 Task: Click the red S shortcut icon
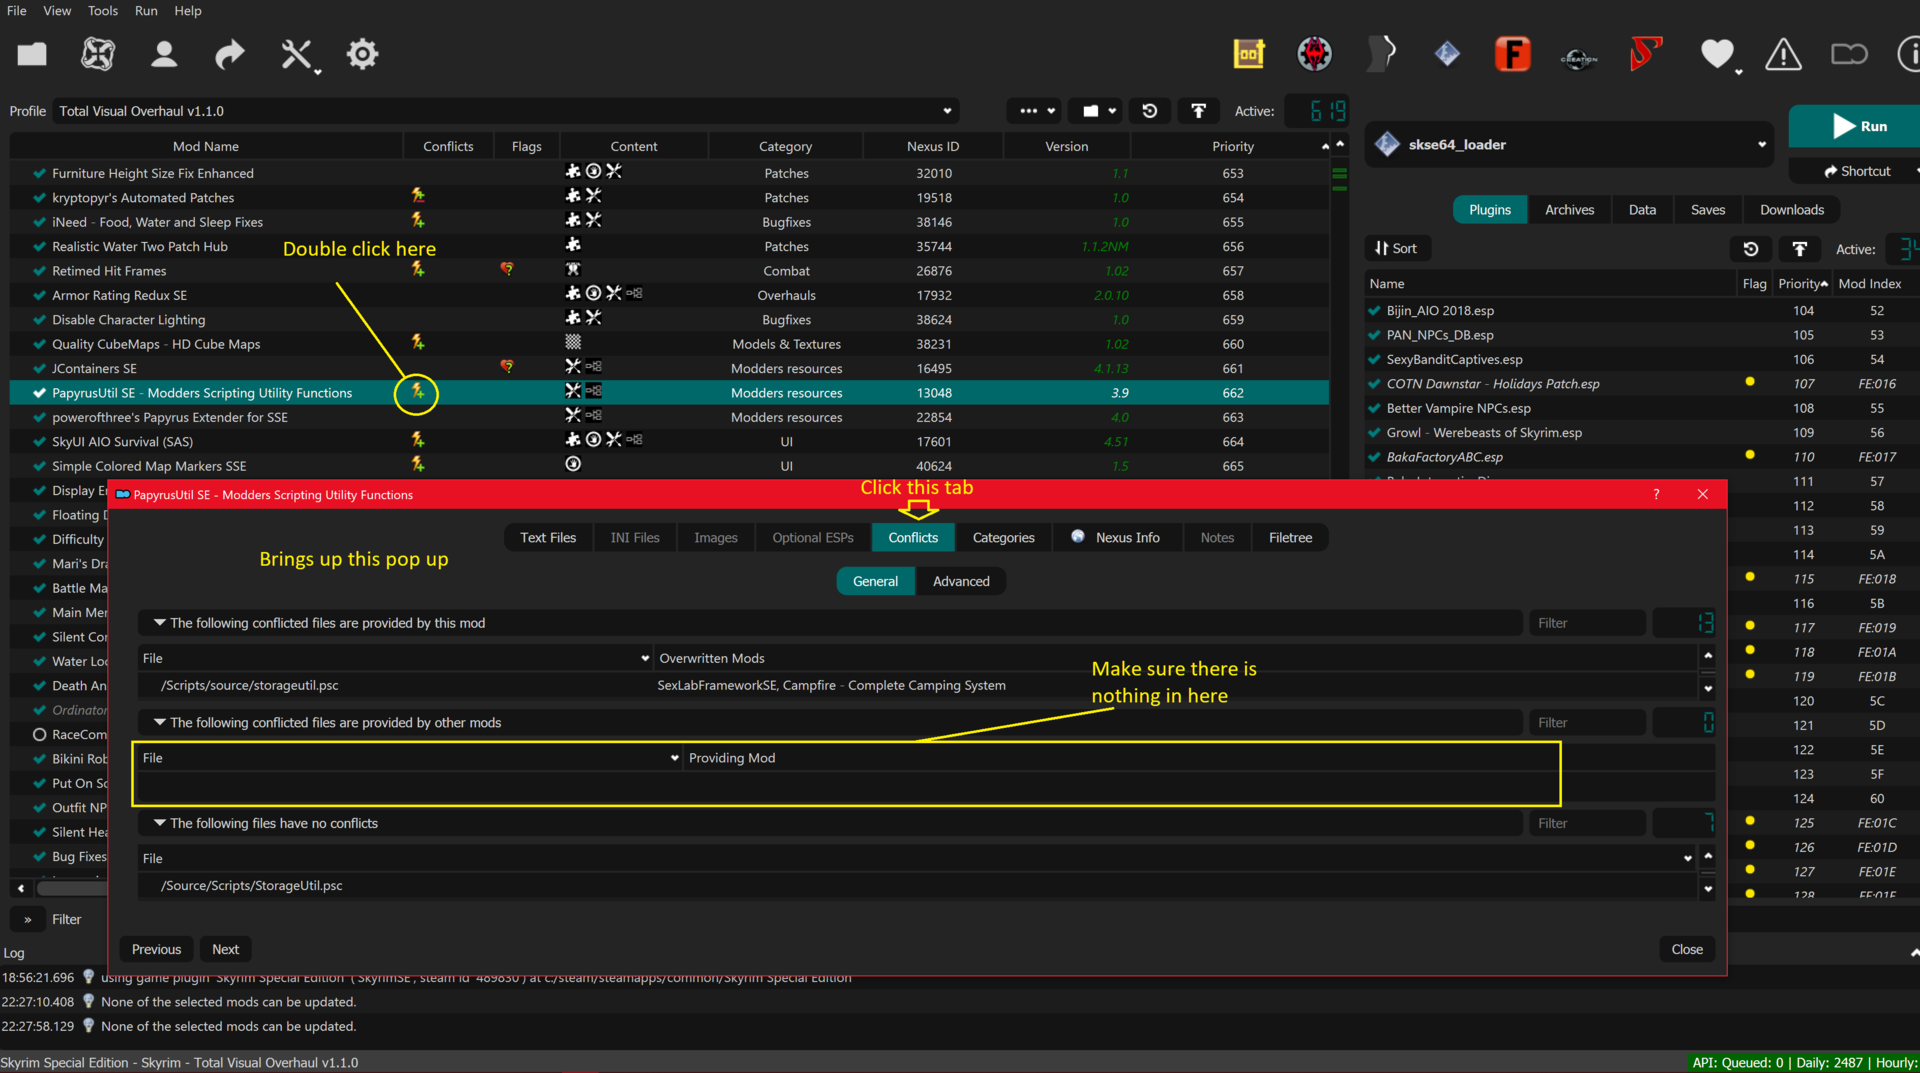1645,54
